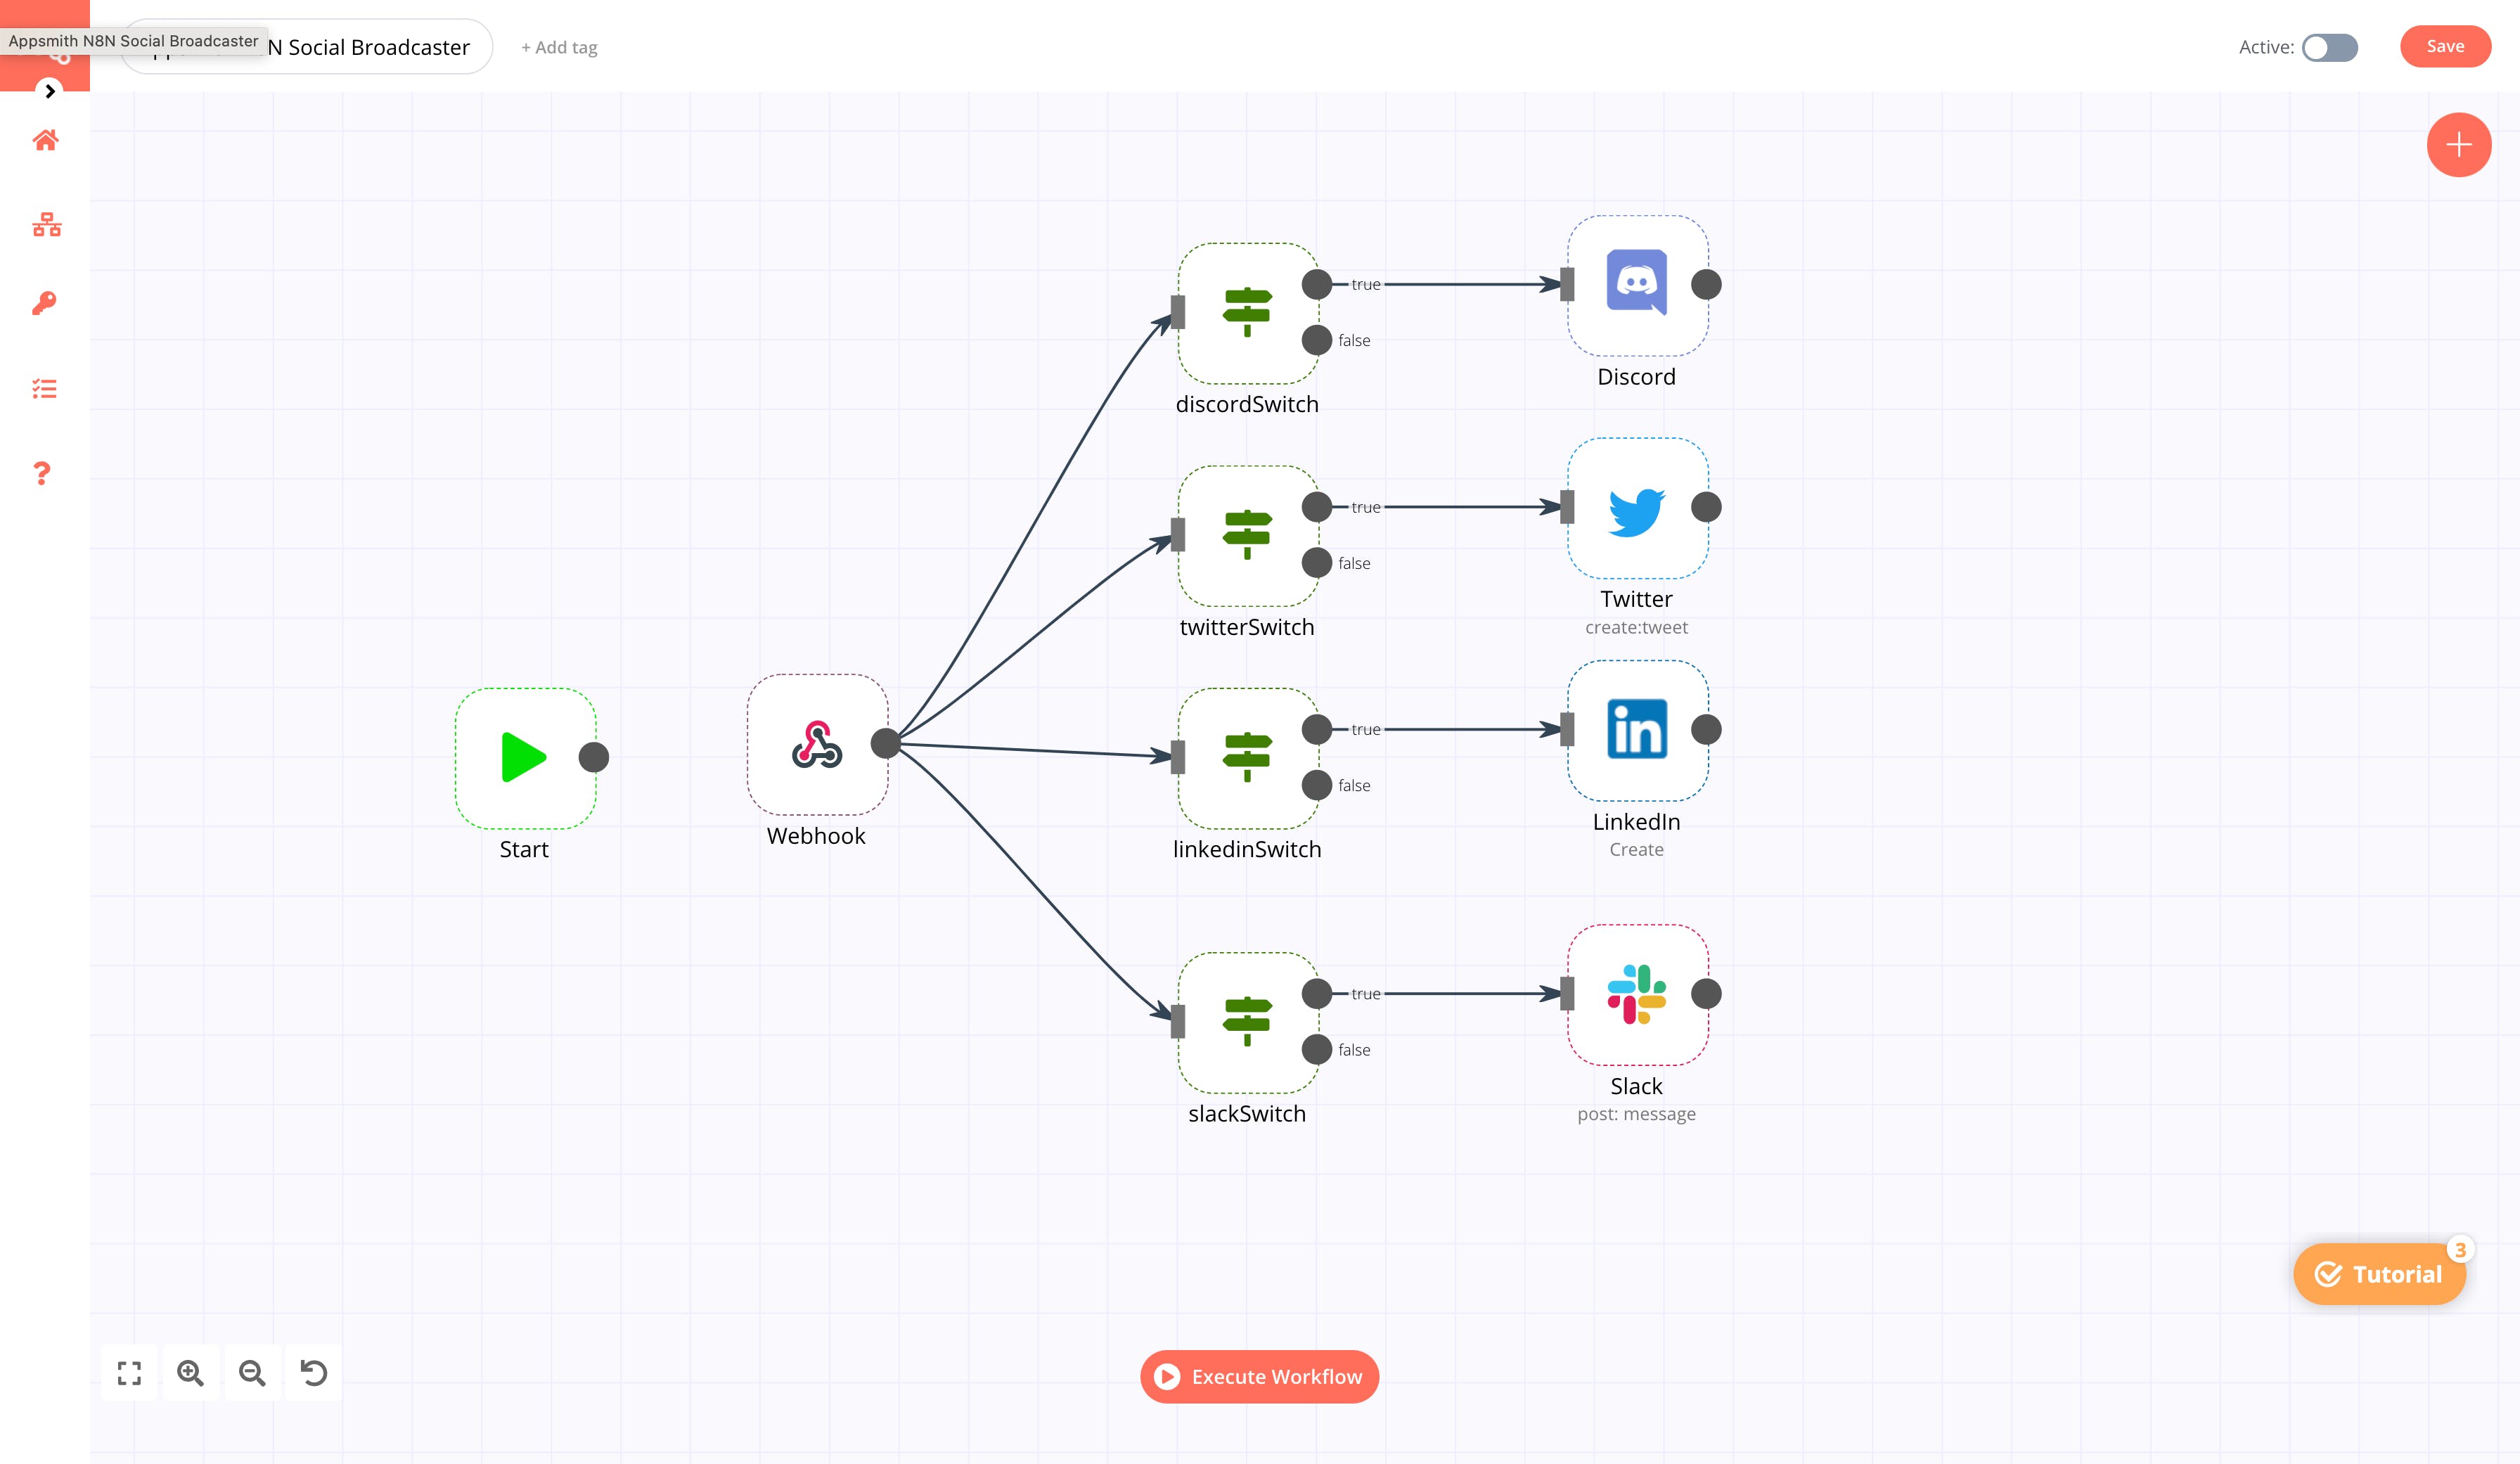
Task: Select the LinkedIn node
Action: point(1636,730)
